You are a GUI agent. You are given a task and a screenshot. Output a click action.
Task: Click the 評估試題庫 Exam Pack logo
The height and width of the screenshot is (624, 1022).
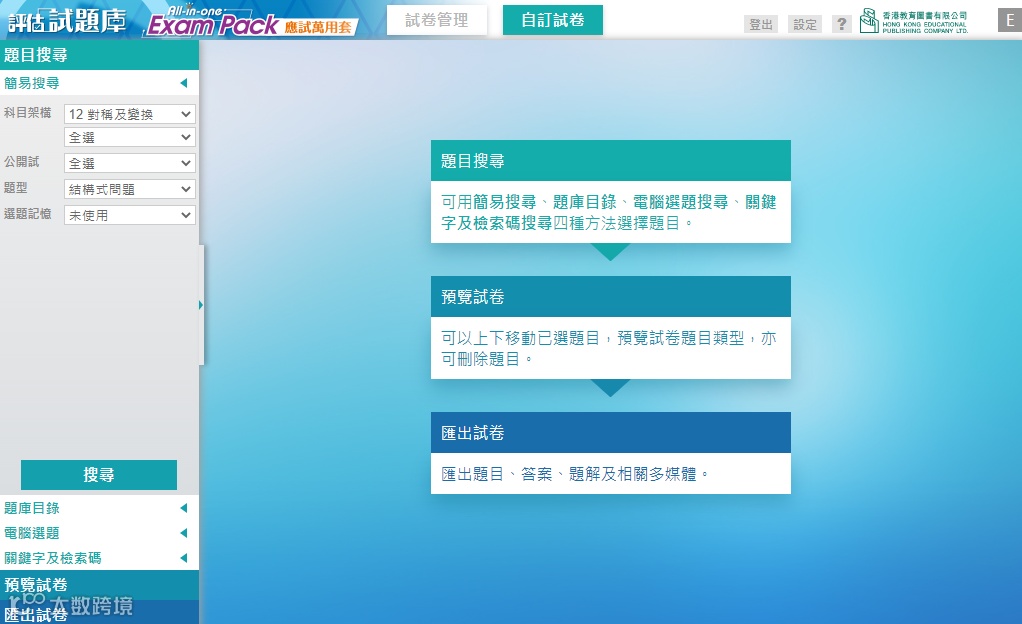click(x=182, y=22)
